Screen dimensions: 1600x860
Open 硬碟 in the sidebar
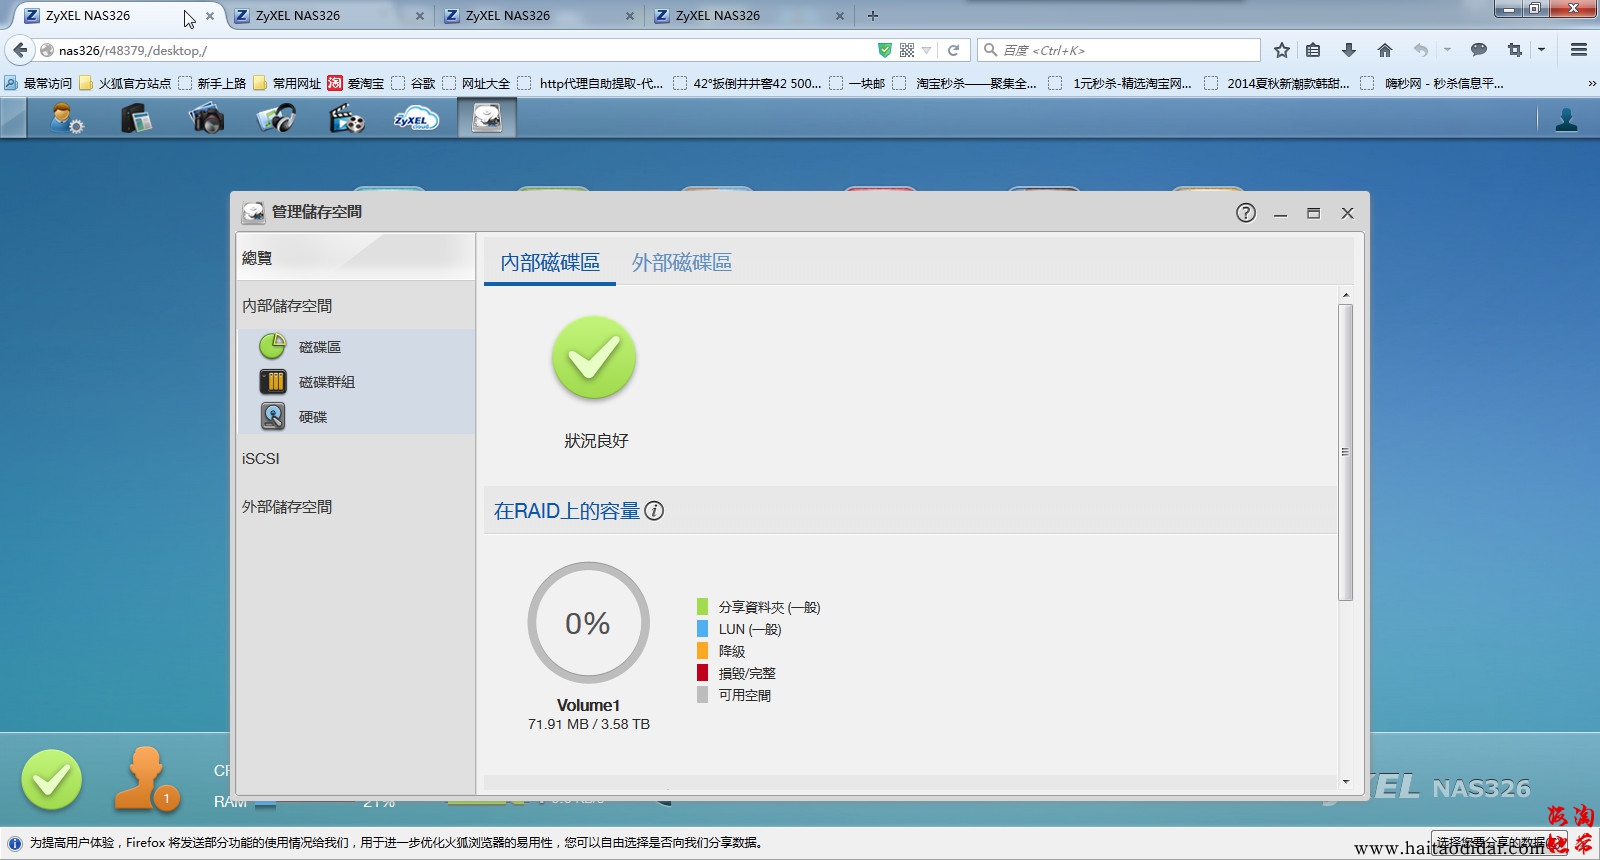[312, 417]
